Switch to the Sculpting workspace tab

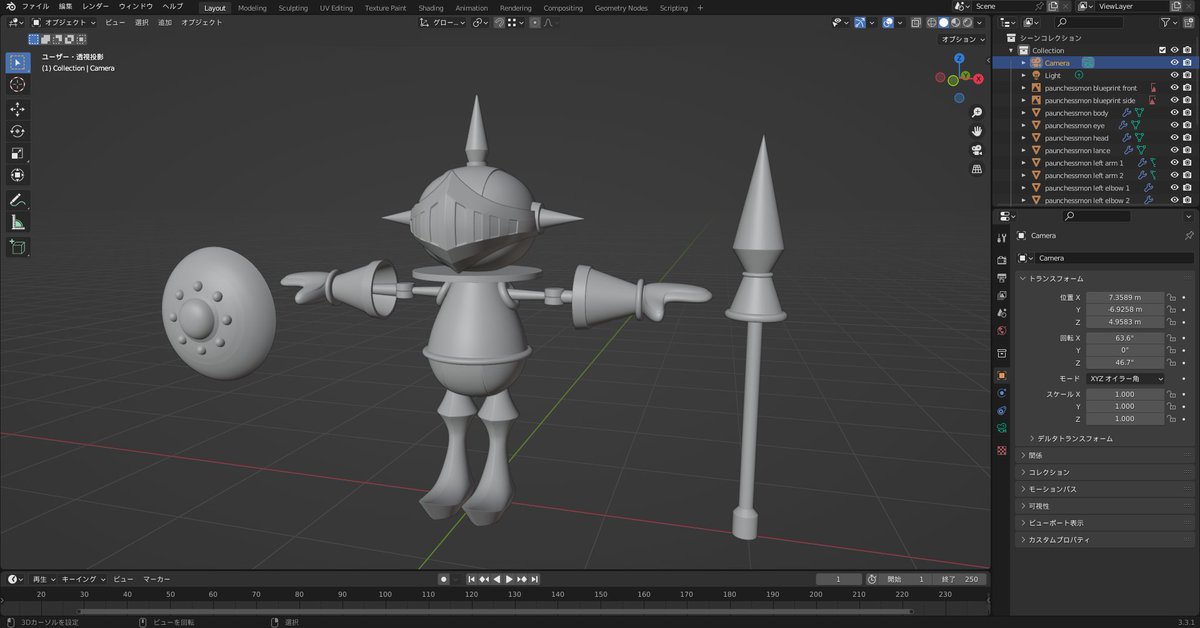293,7
